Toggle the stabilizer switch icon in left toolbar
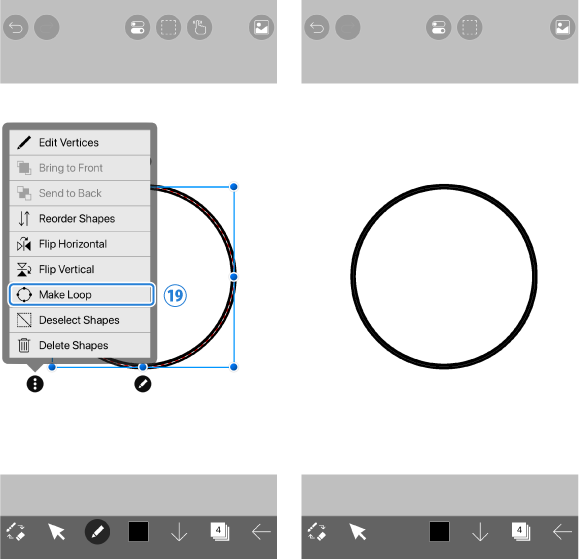 point(137,27)
